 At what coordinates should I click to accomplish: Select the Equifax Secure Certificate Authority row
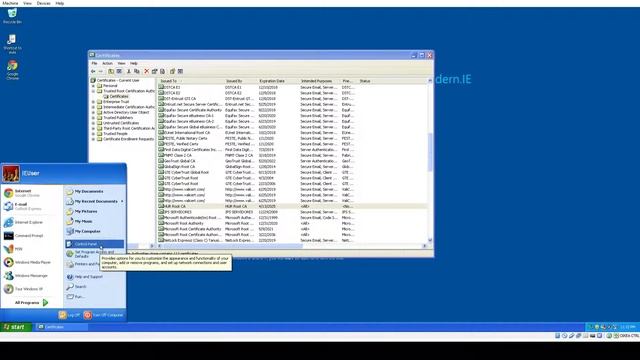(x=293, y=110)
